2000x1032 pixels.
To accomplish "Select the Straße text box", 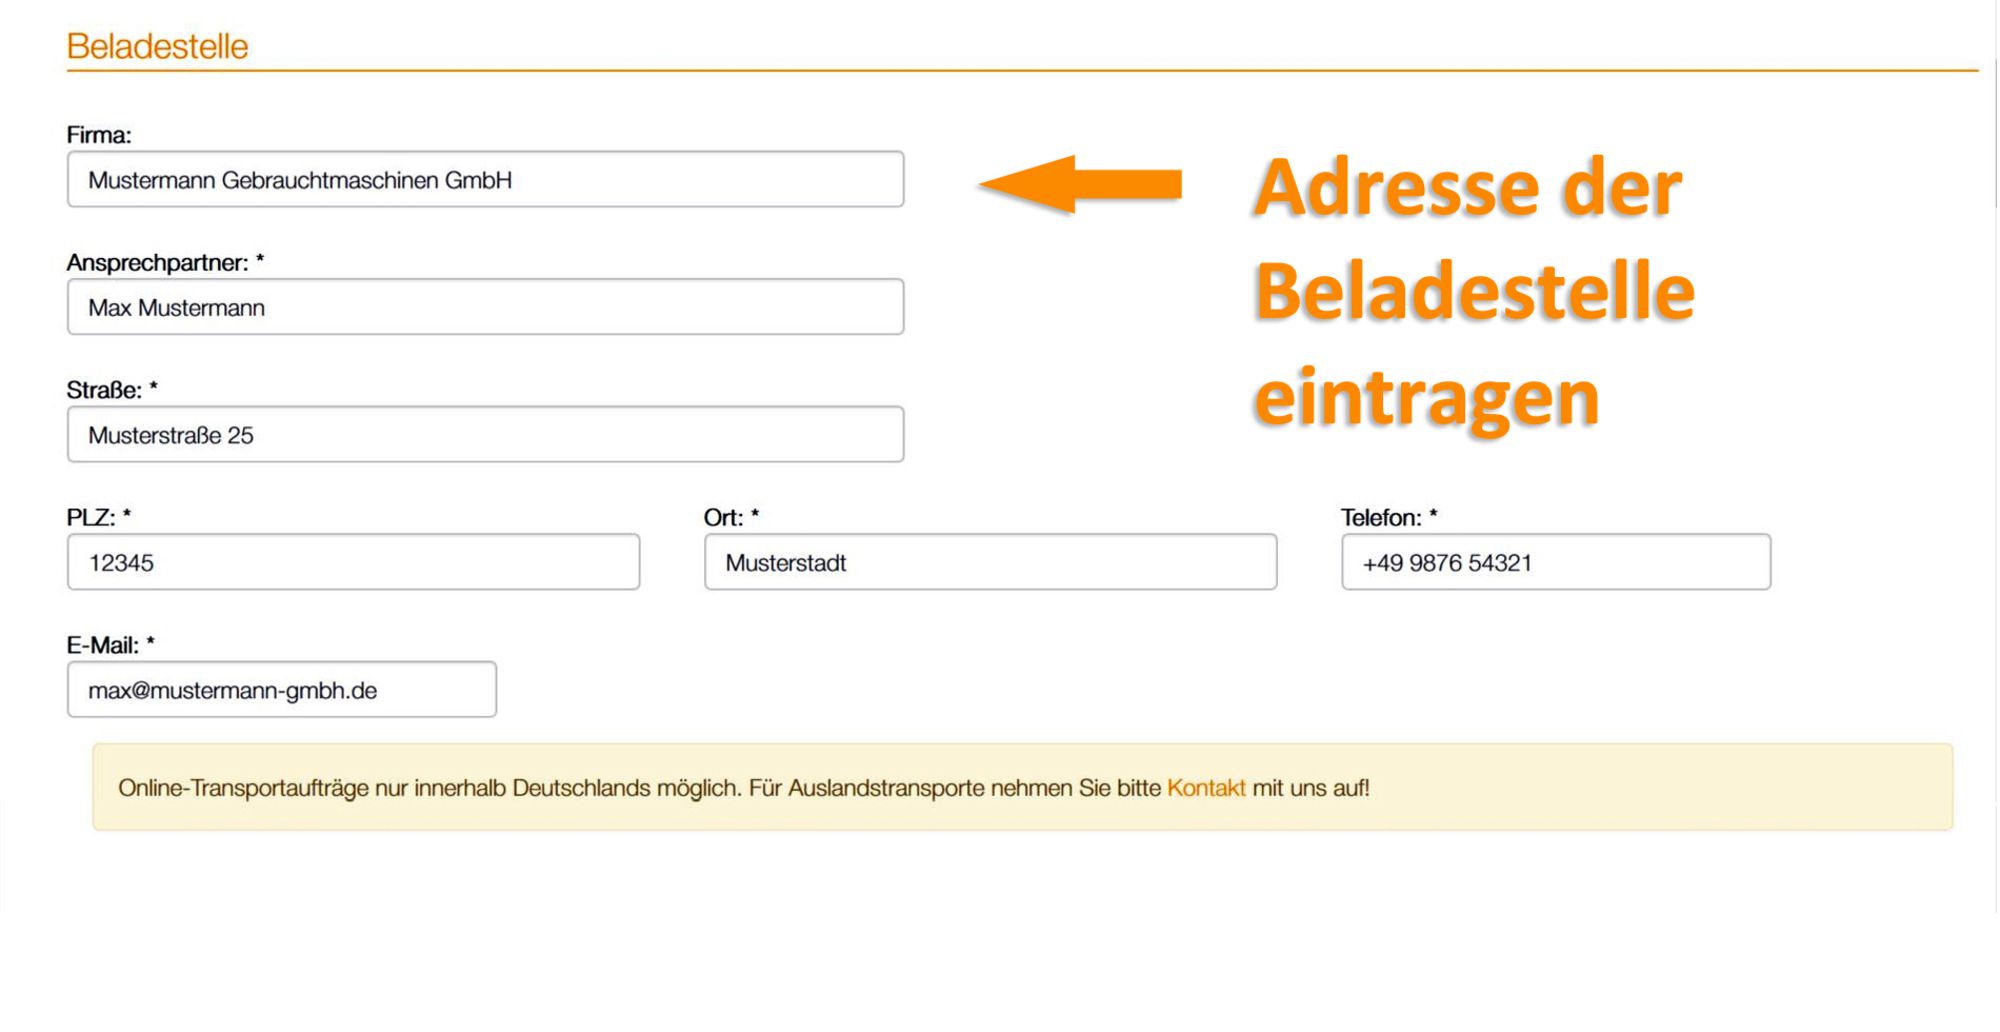I will 485,435.
